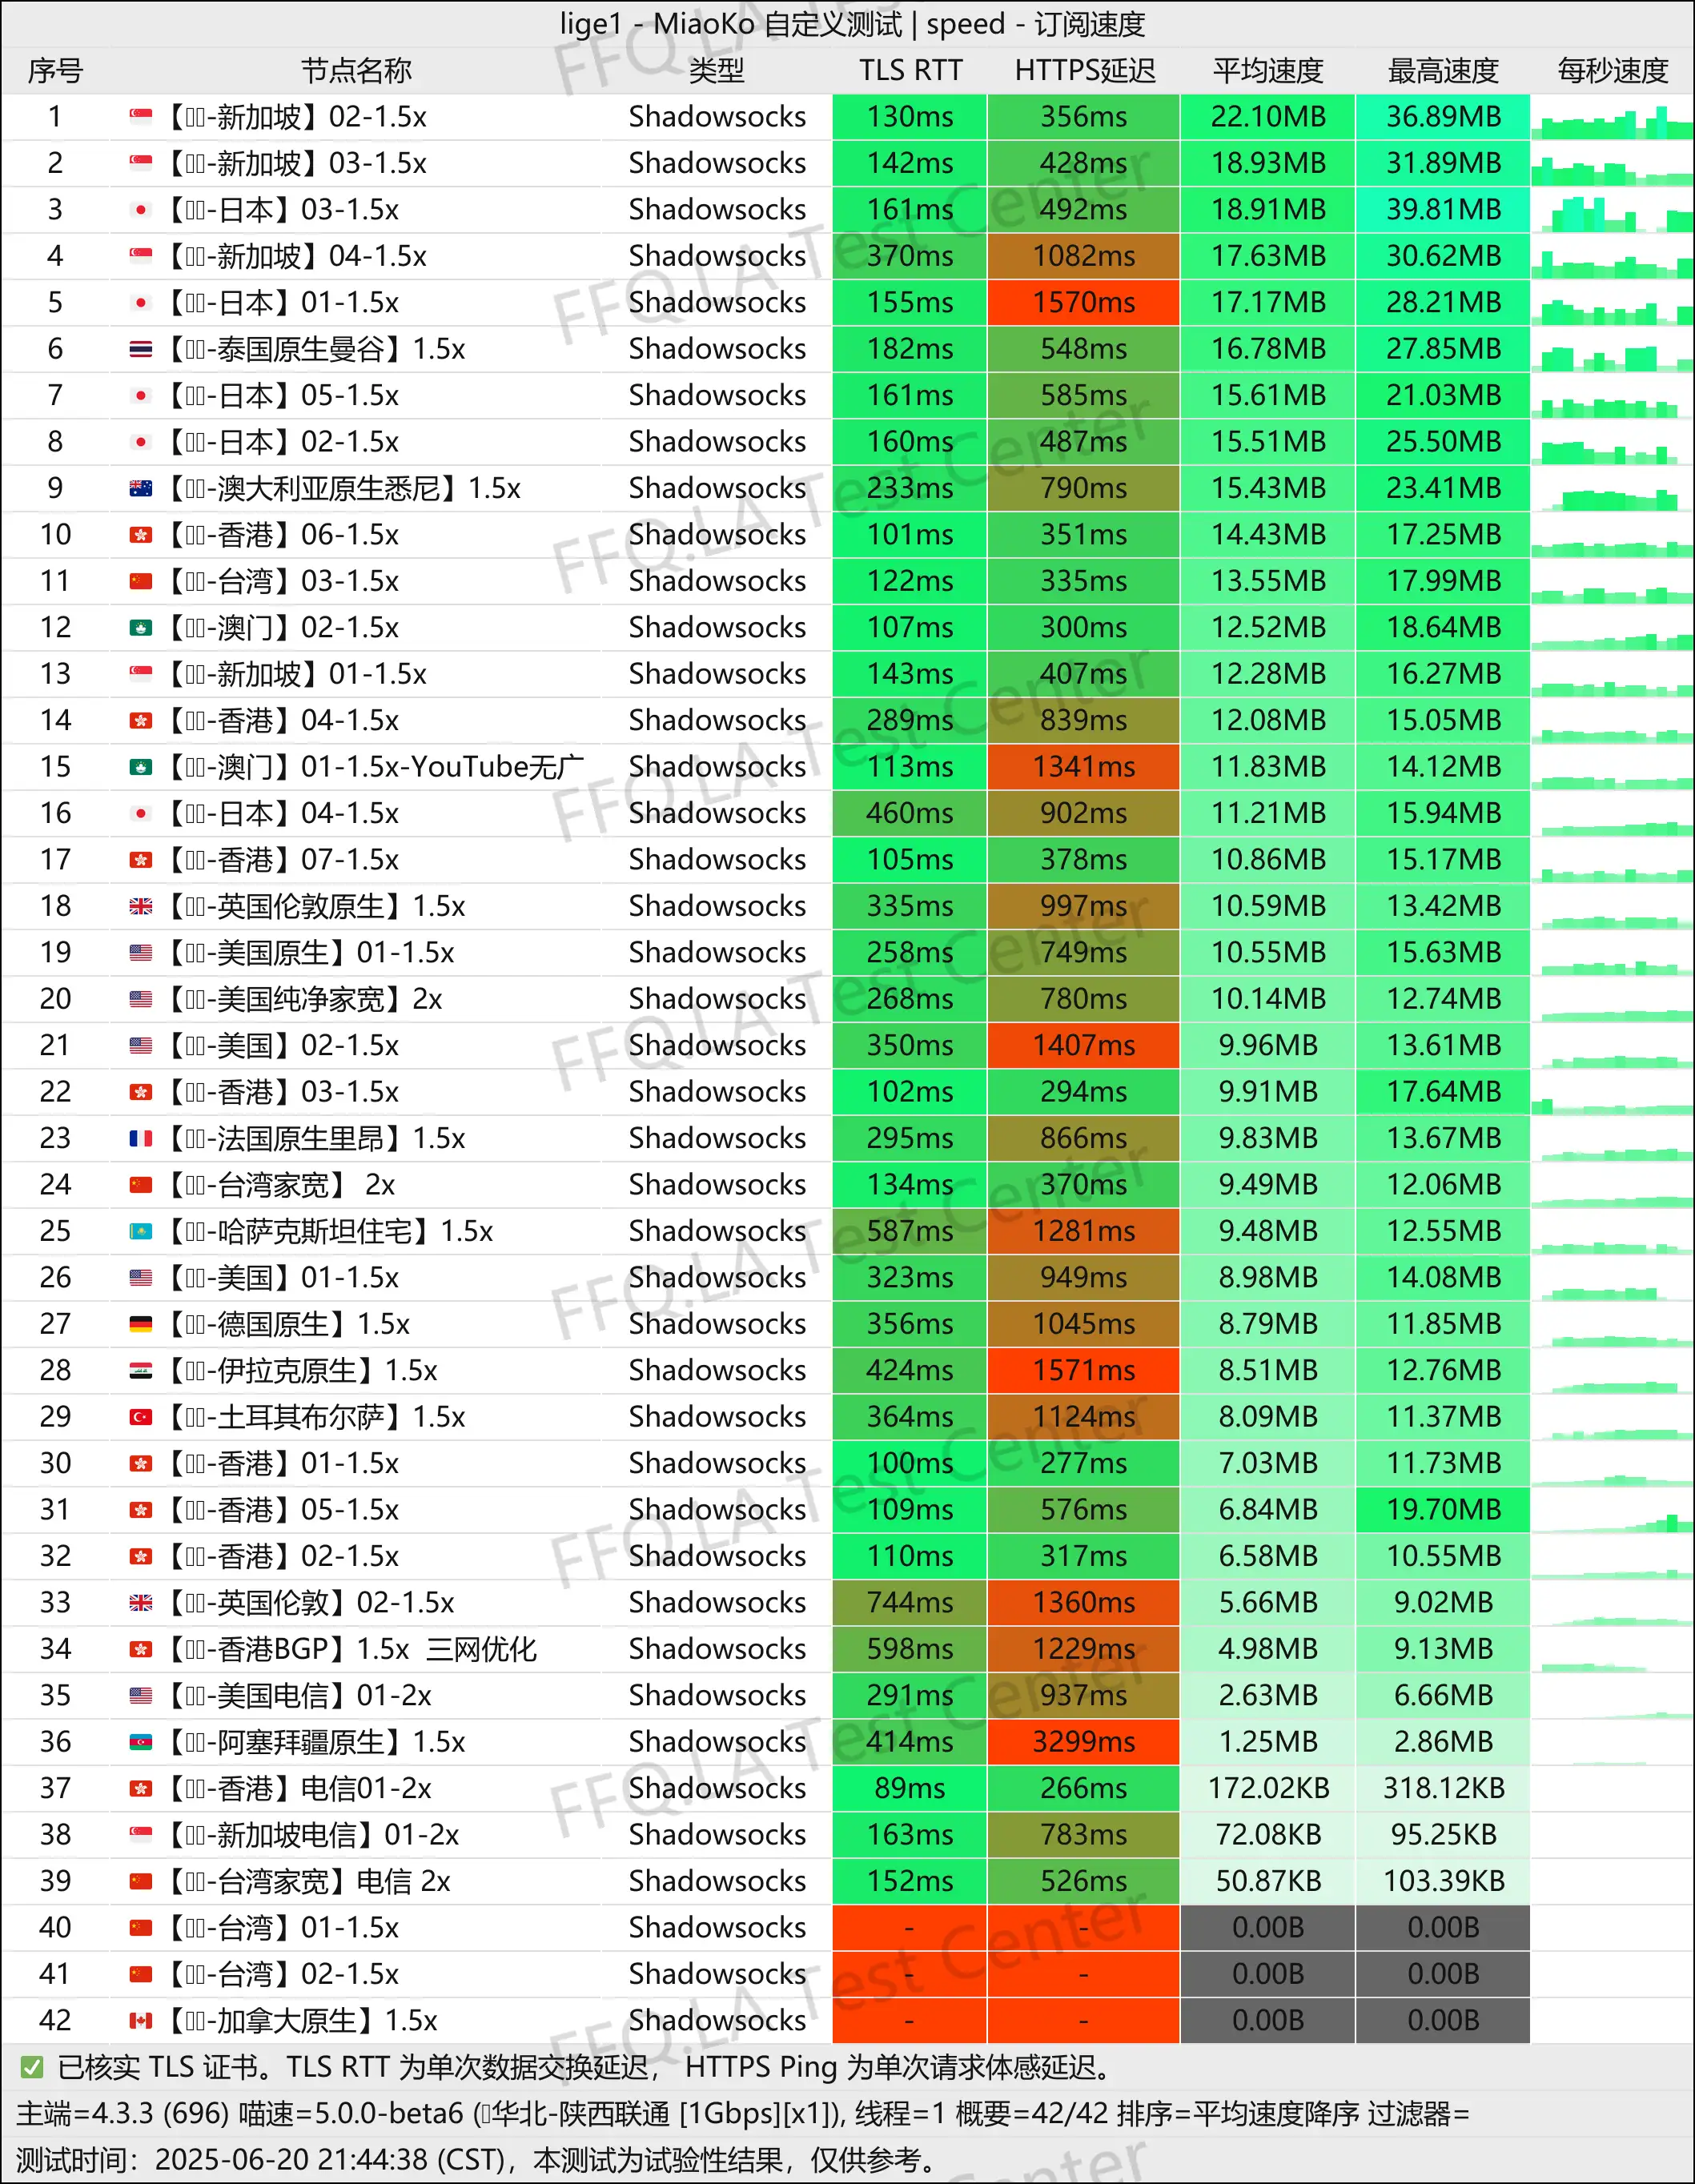Image resolution: width=1695 pixels, height=2184 pixels.
Task: Click the Singapore flag beside 新加坡 02-1.5x
Action: [141, 117]
